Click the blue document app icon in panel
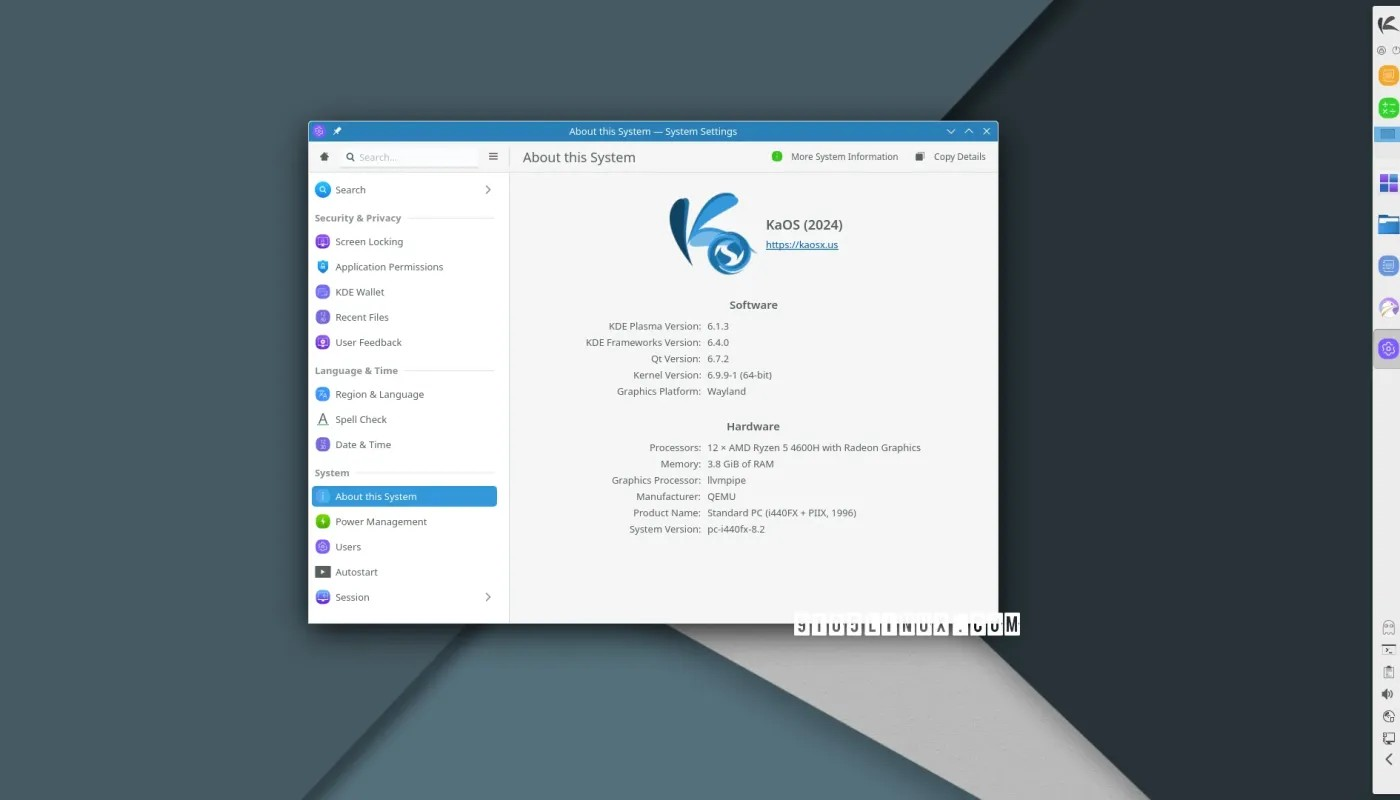The width and height of the screenshot is (1400, 800). click(x=1388, y=266)
